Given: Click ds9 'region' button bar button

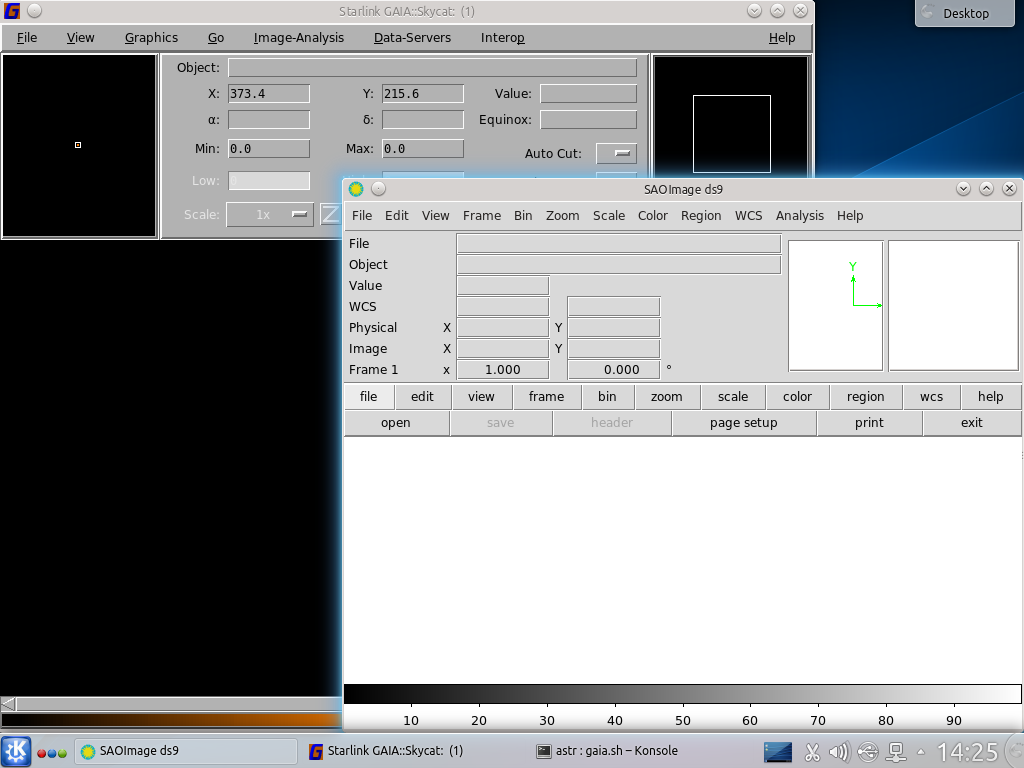Looking at the screenshot, I should [x=865, y=396].
